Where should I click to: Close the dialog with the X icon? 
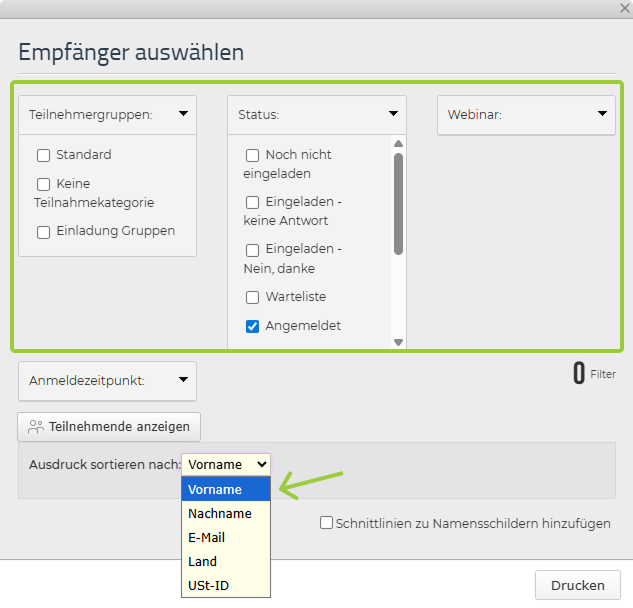pos(624,8)
